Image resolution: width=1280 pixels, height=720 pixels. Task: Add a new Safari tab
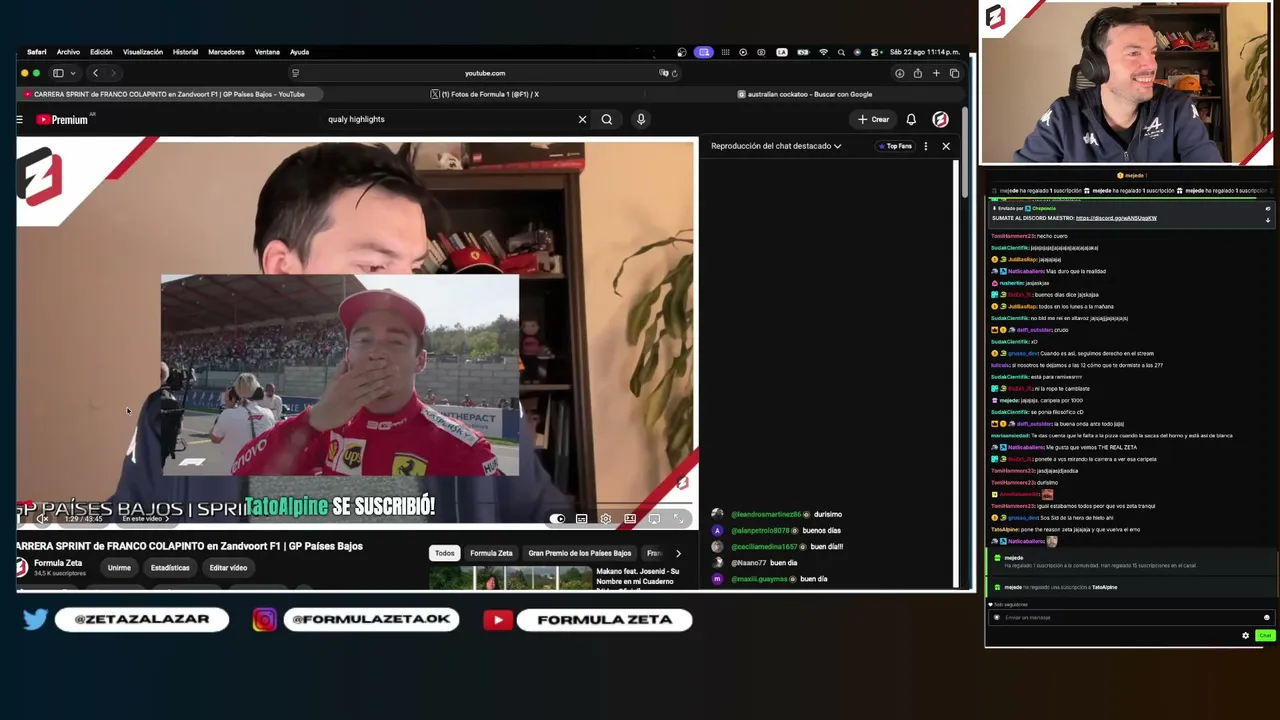[936, 73]
